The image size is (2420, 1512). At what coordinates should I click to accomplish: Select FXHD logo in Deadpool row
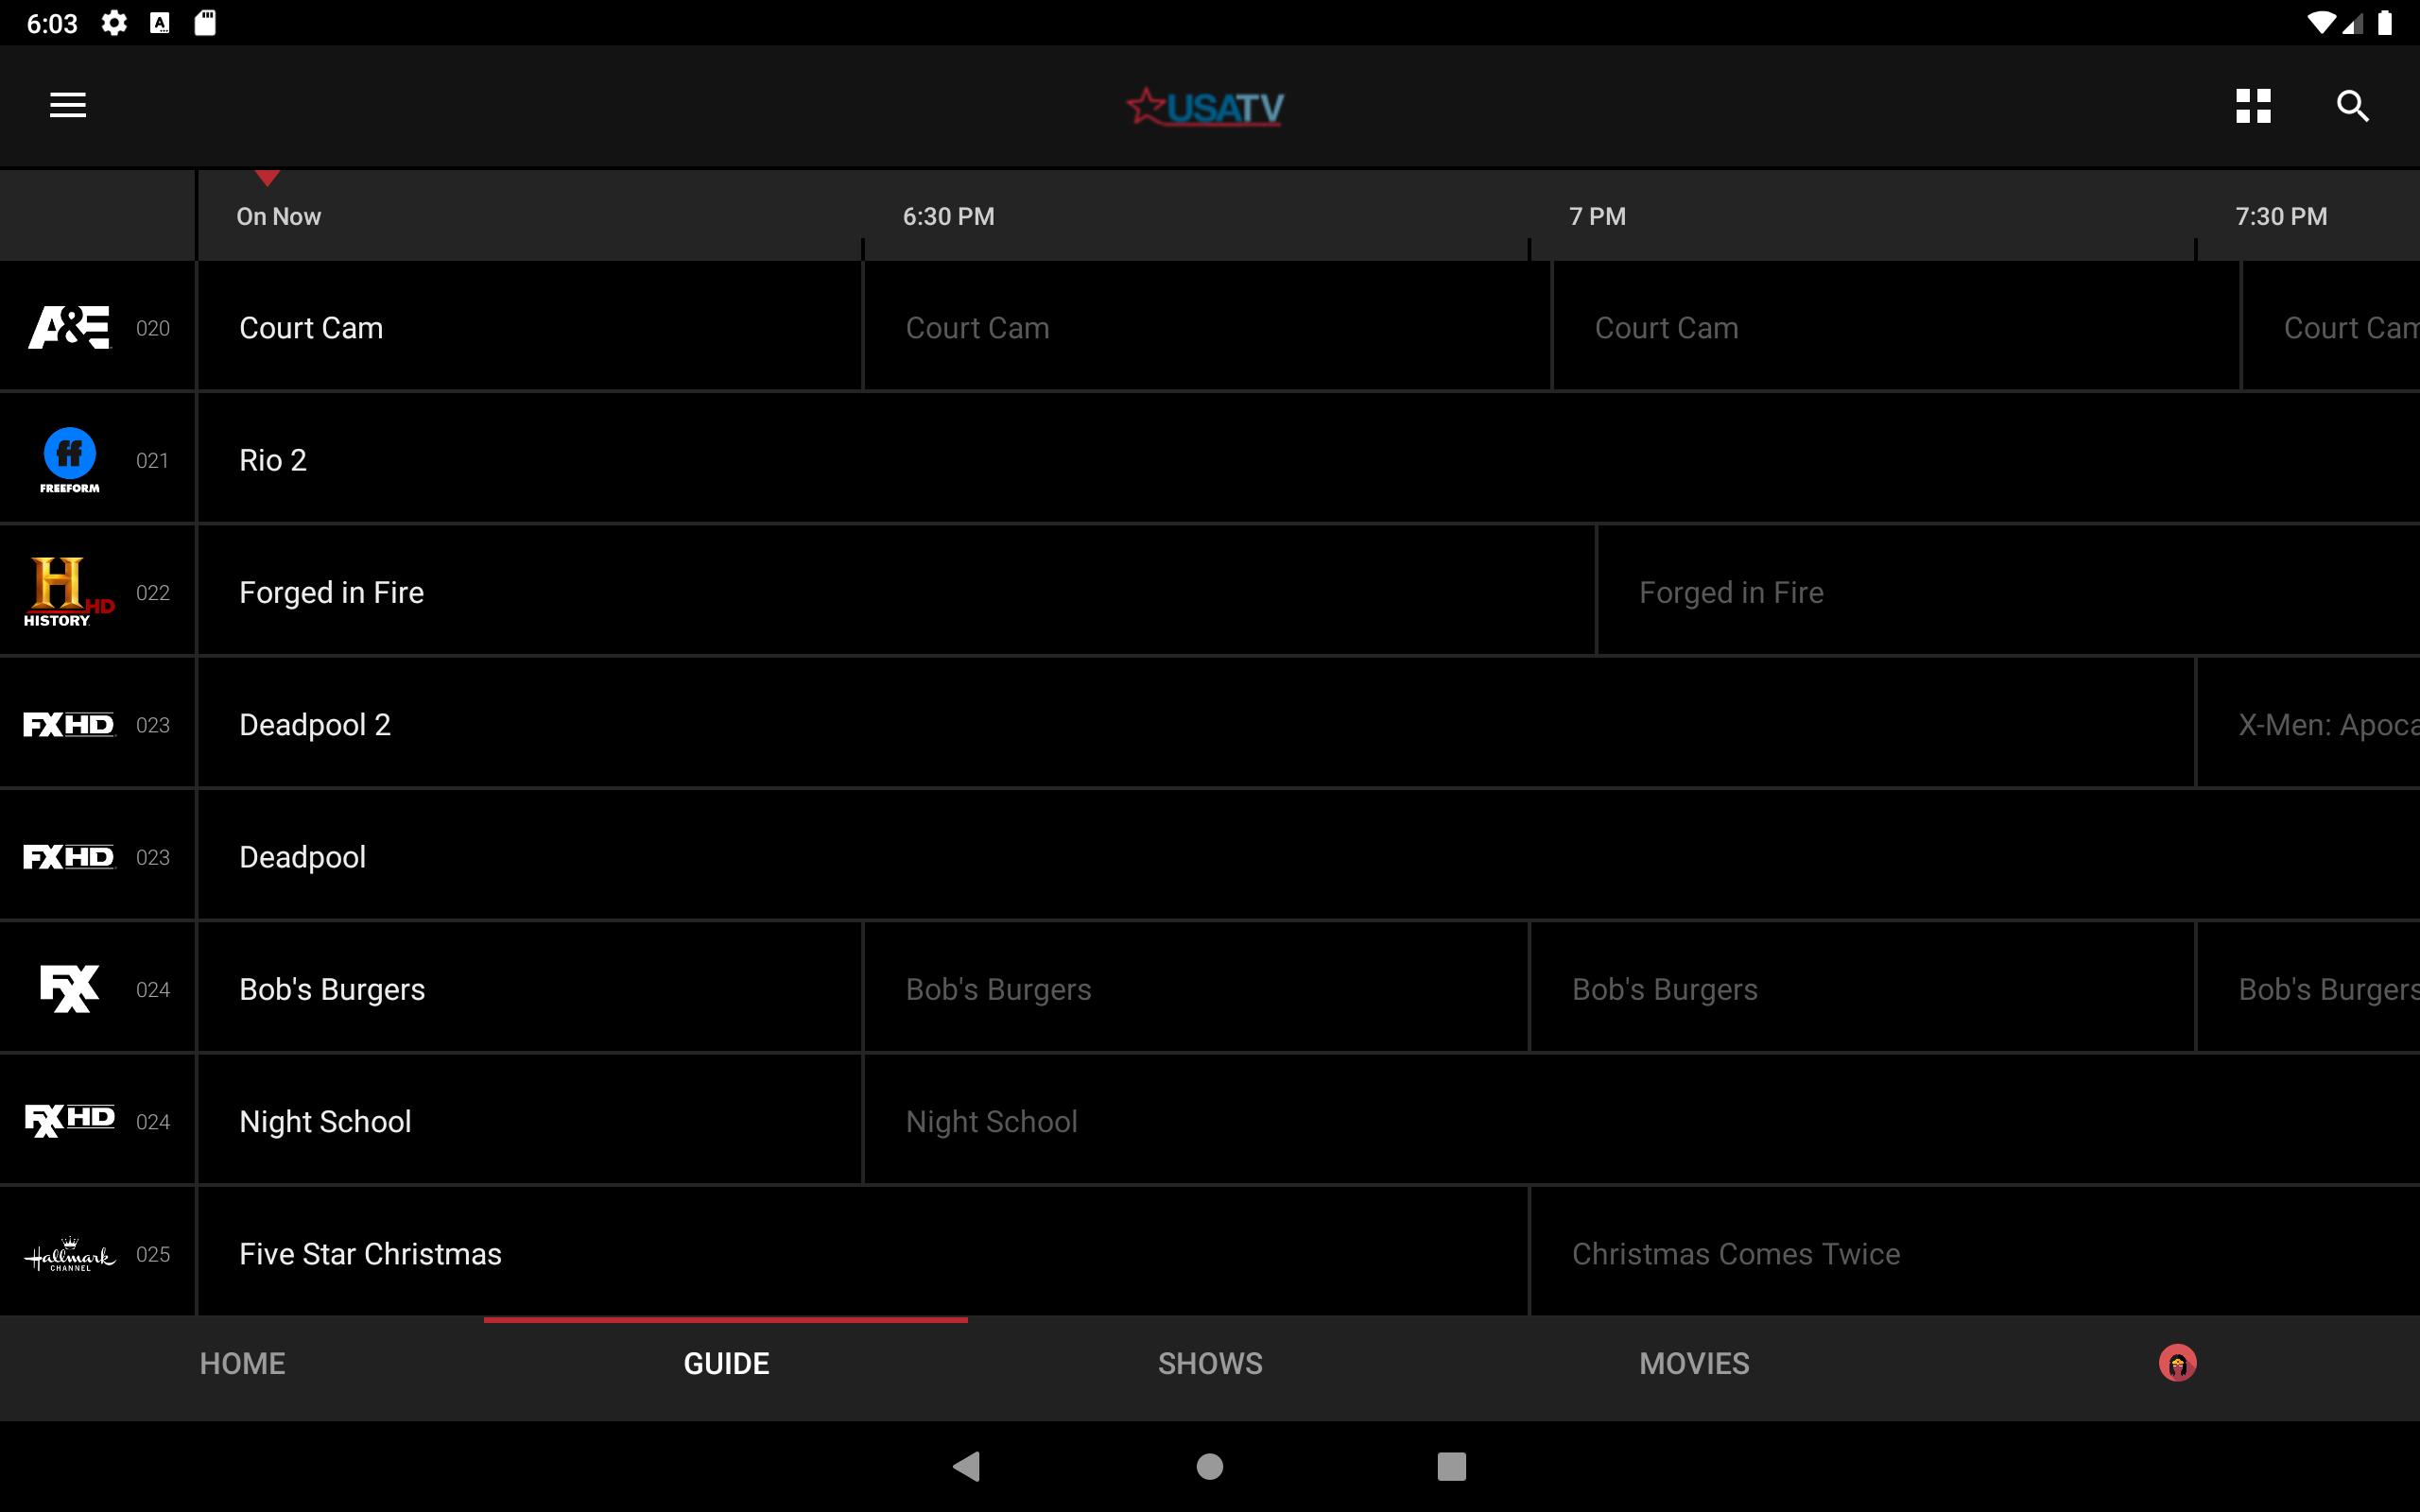coord(69,857)
